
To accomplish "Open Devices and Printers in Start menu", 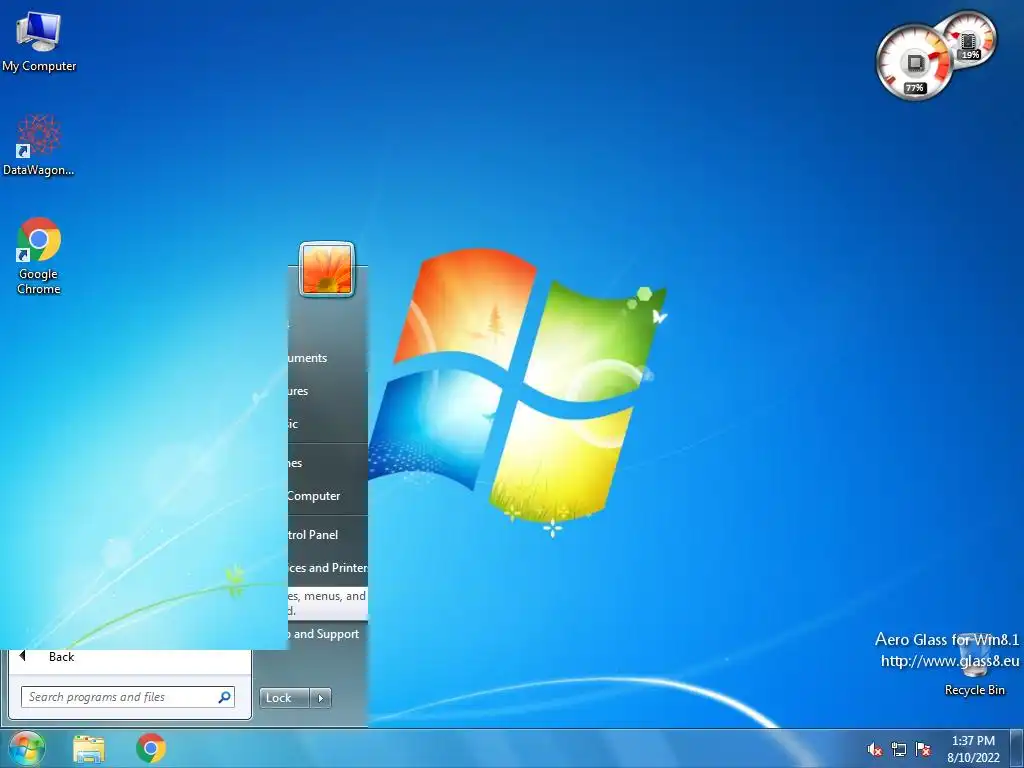I will [x=328, y=568].
